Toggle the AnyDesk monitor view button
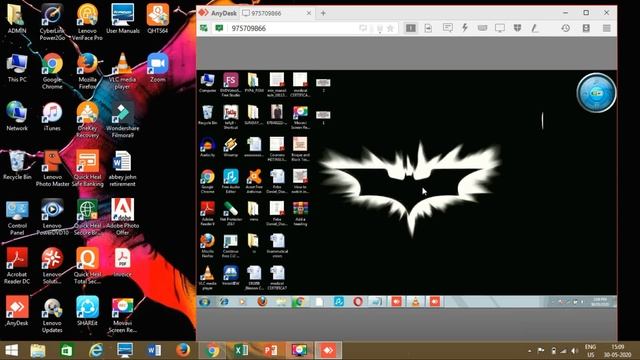 [x=411, y=28]
